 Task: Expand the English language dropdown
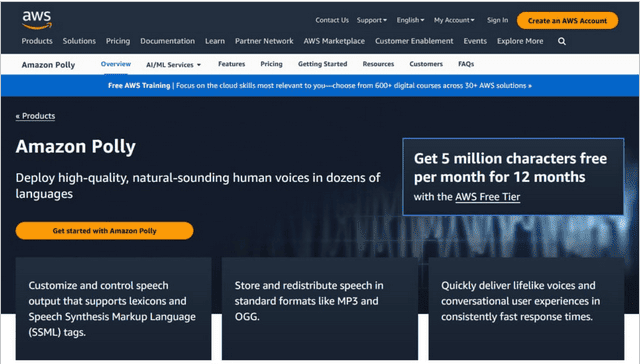point(410,20)
